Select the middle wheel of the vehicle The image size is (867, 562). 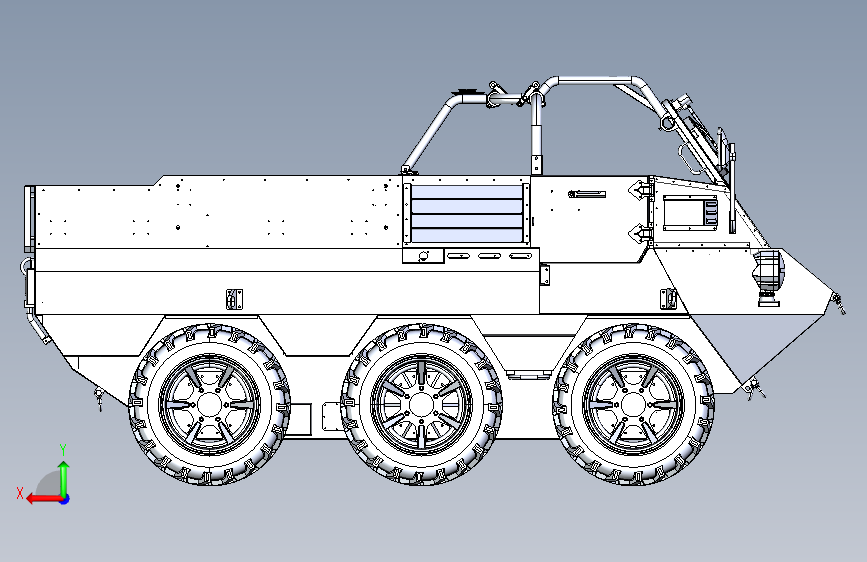point(421,404)
